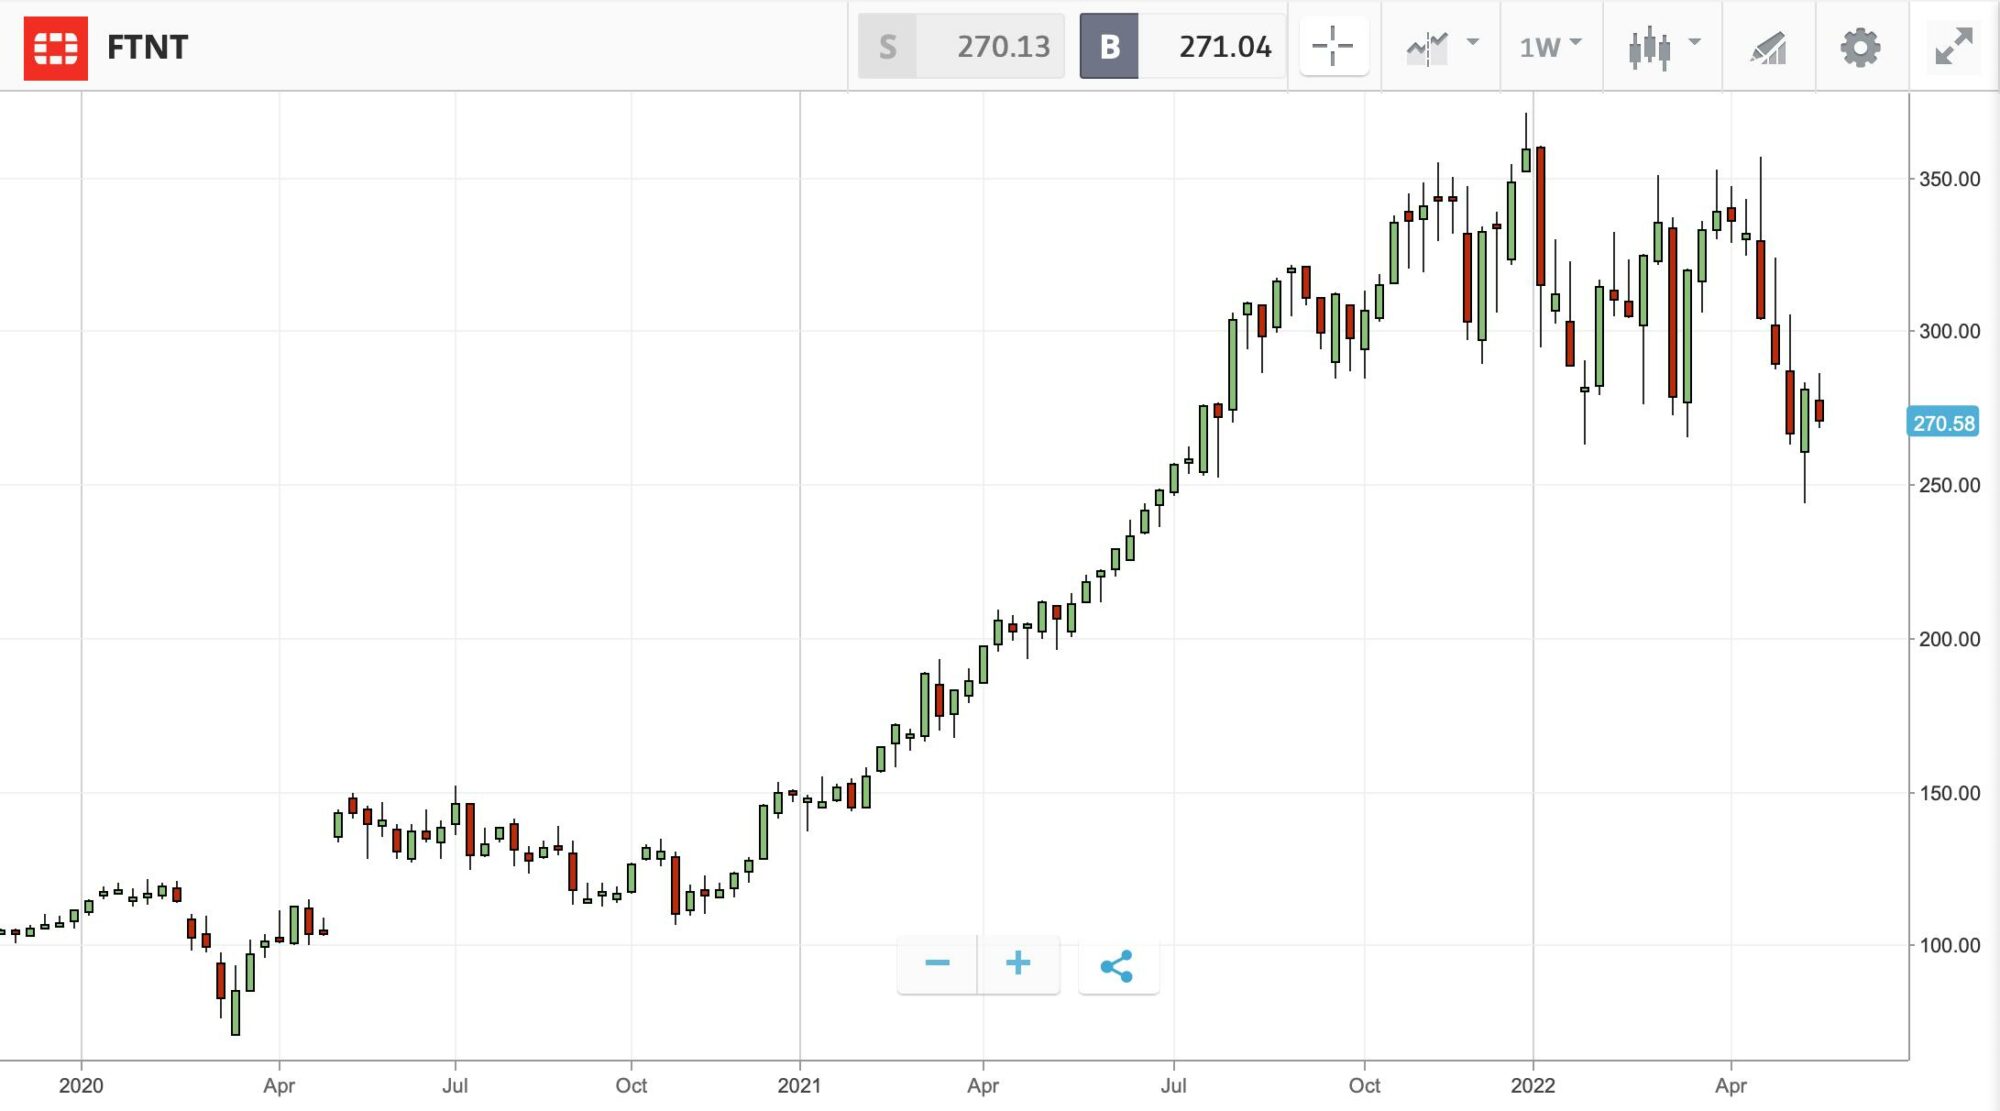Click the buy price 271.04 field
Viewport: 2000px width, 1111px height.
pyautogui.click(x=1225, y=46)
